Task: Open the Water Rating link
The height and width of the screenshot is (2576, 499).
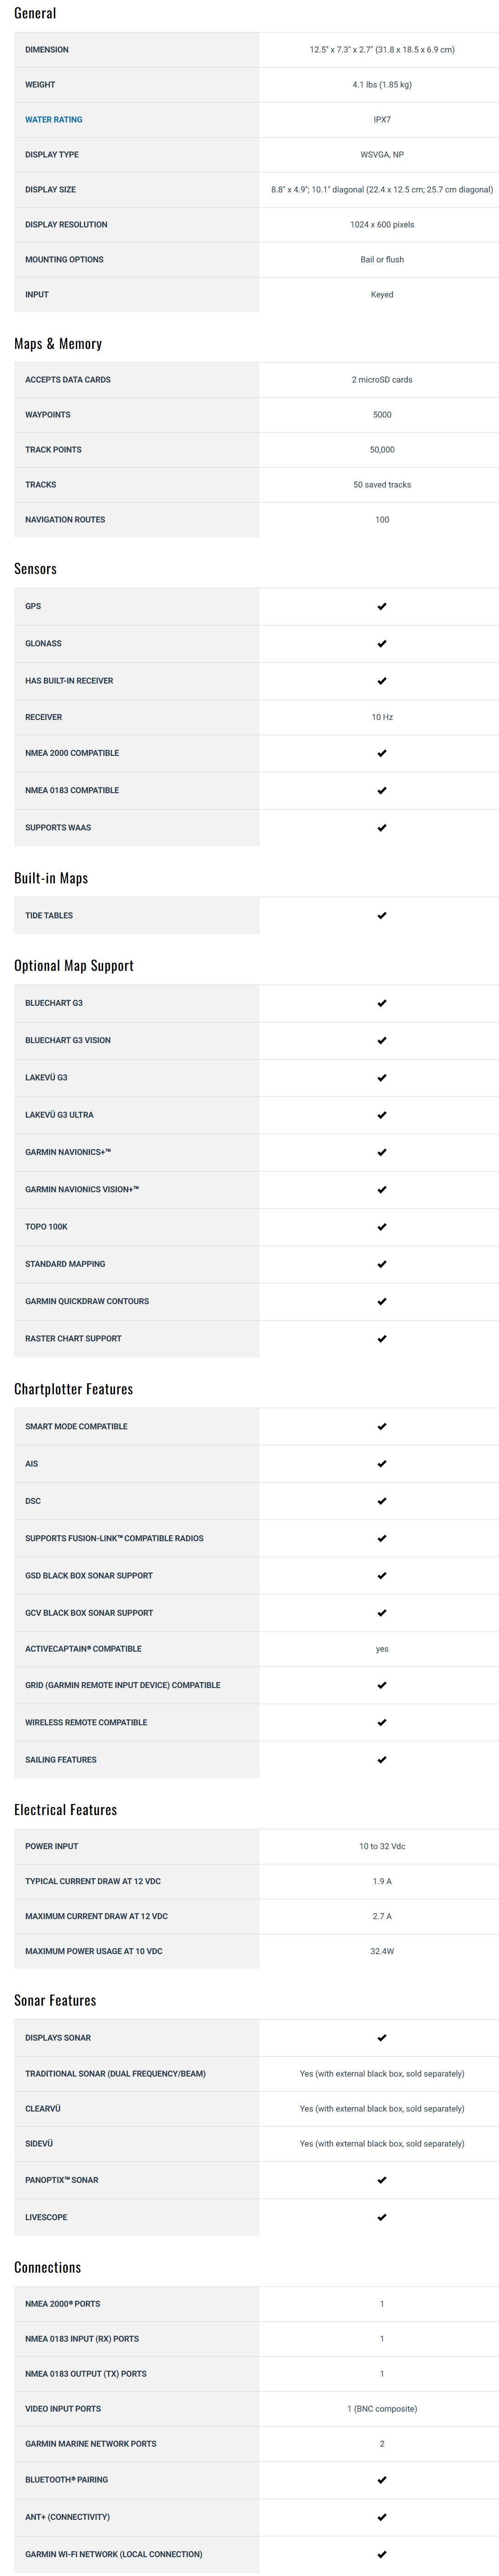Action: pos(54,120)
